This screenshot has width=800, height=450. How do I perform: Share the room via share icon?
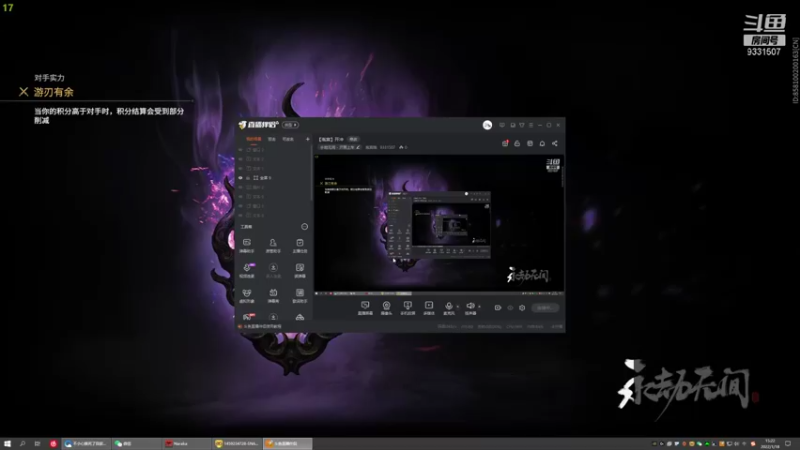pos(555,143)
